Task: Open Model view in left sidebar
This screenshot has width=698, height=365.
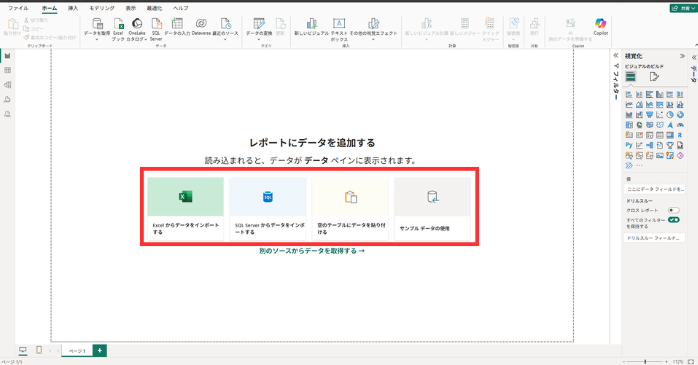Action: [x=8, y=85]
